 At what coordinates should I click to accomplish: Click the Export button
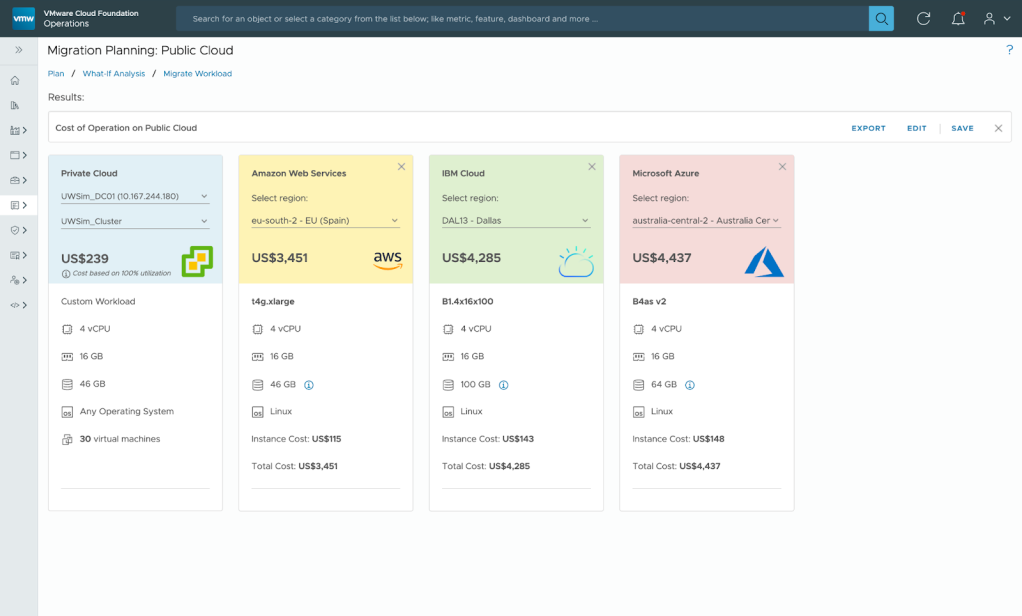tap(868, 128)
